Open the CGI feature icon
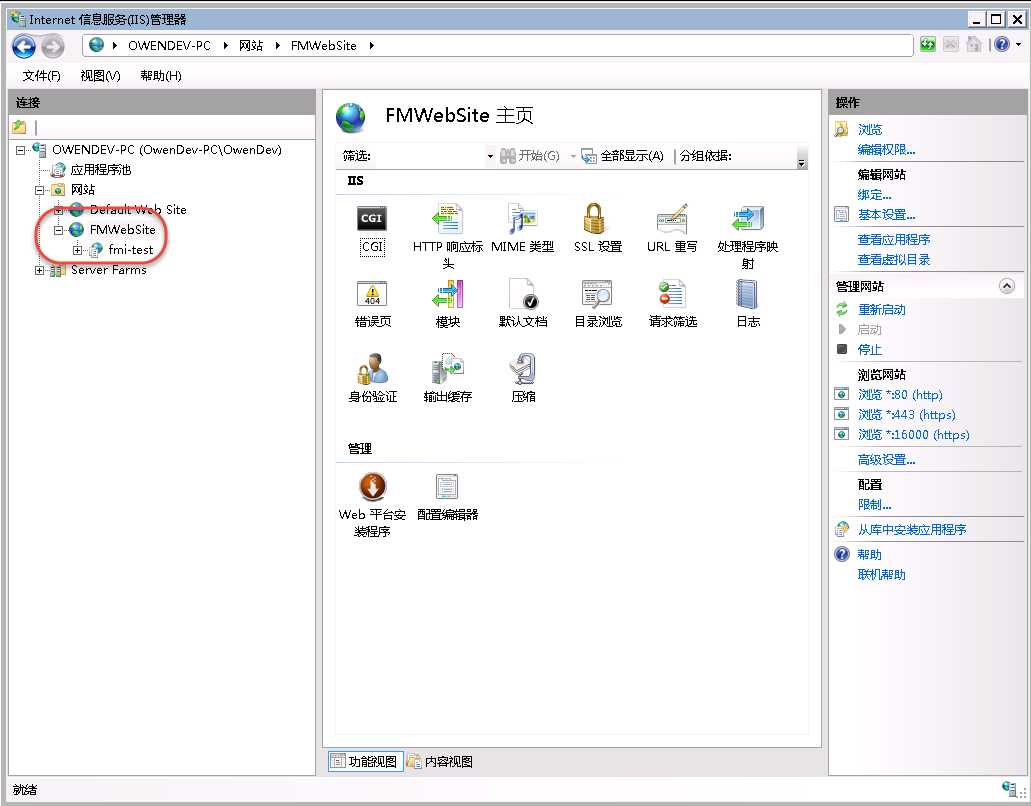Viewport: 1031px width, 806px height. (x=372, y=220)
